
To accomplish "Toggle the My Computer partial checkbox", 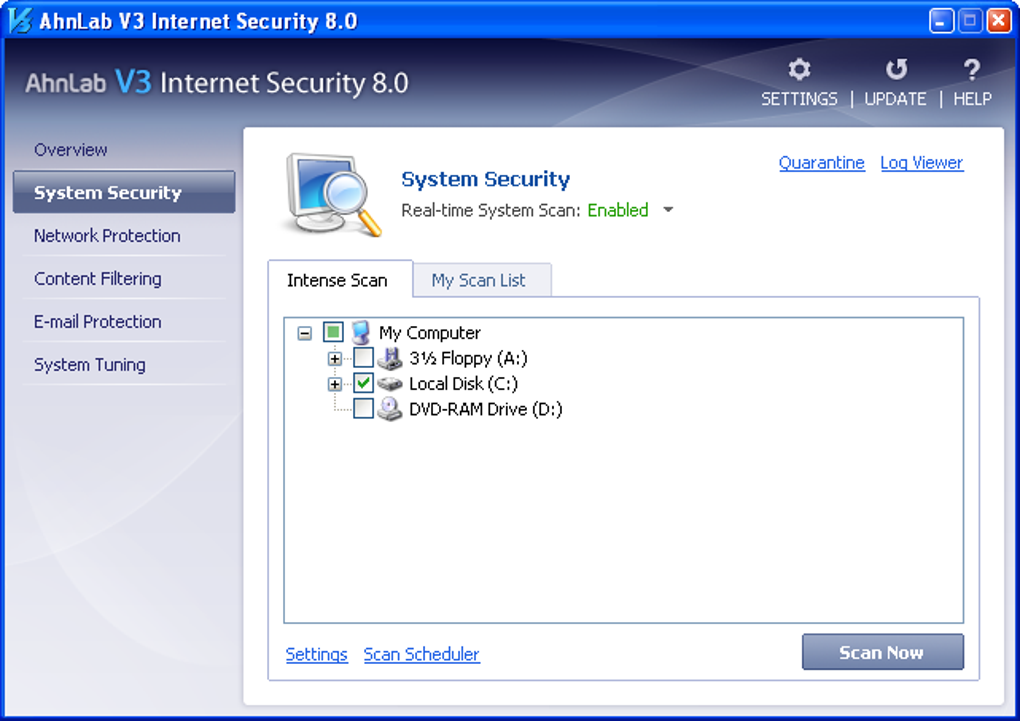I will point(333,333).
